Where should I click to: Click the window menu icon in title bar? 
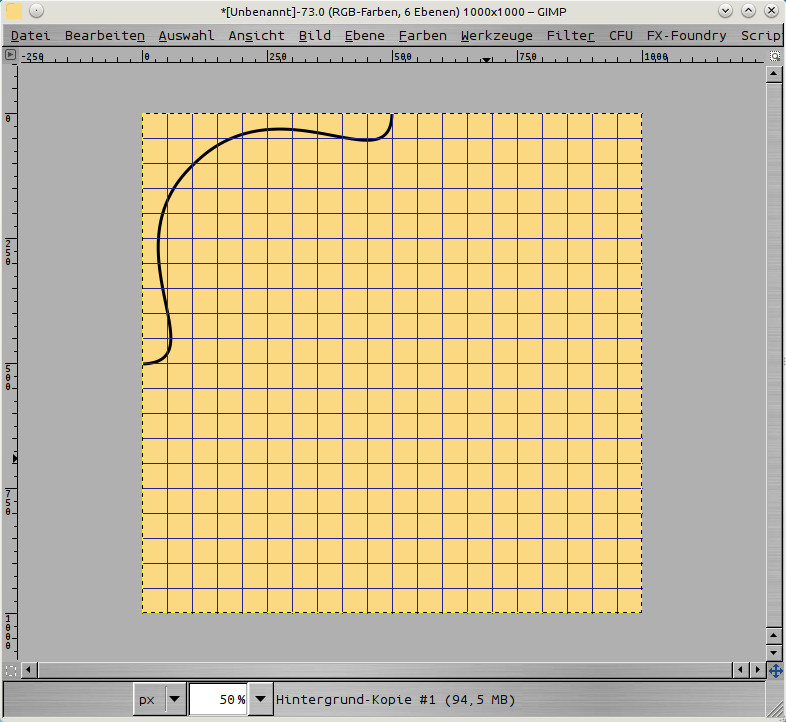14,11
